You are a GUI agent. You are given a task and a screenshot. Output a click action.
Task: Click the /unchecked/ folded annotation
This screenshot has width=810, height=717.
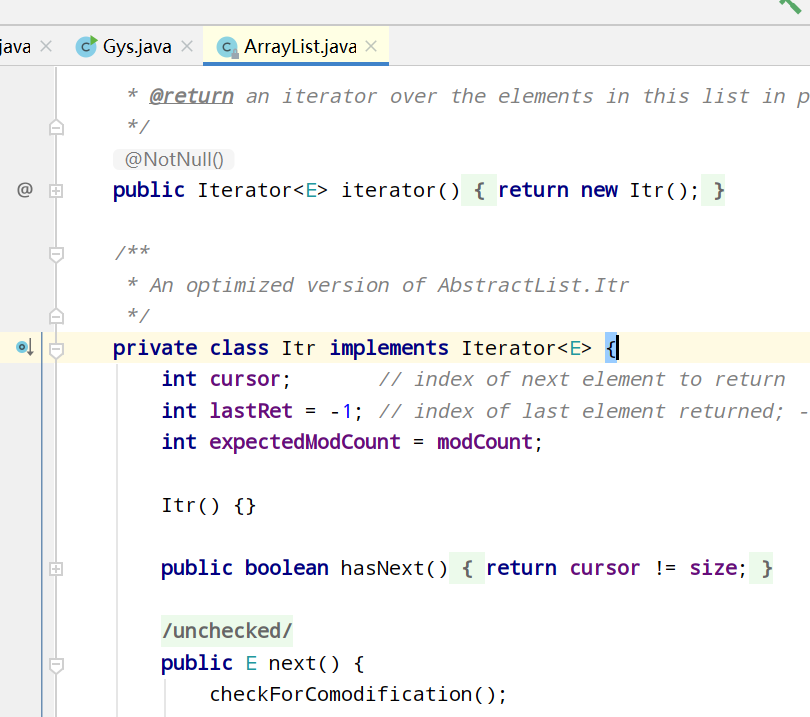tap(227, 631)
